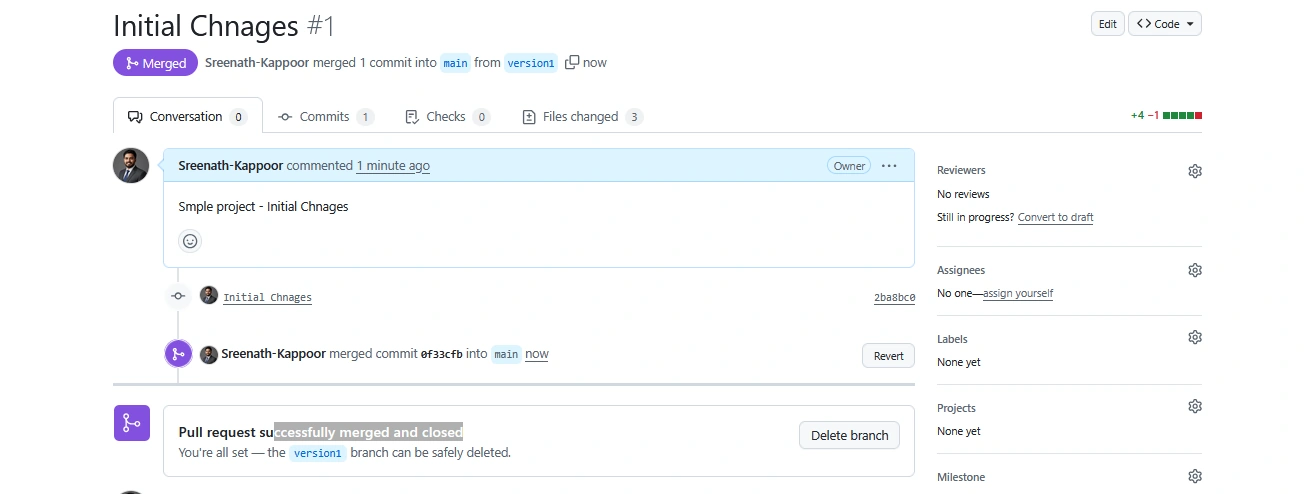
Task: Click the Edit title button
Action: pos(1108,24)
